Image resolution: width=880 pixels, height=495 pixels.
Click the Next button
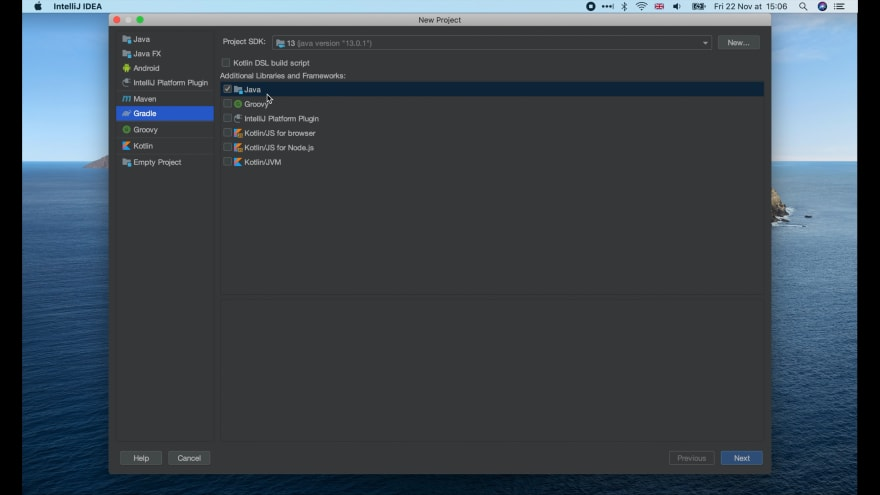point(741,458)
